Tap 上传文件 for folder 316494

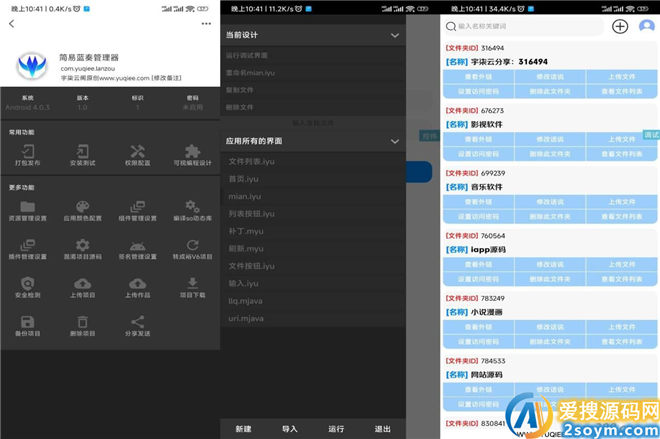622,77
